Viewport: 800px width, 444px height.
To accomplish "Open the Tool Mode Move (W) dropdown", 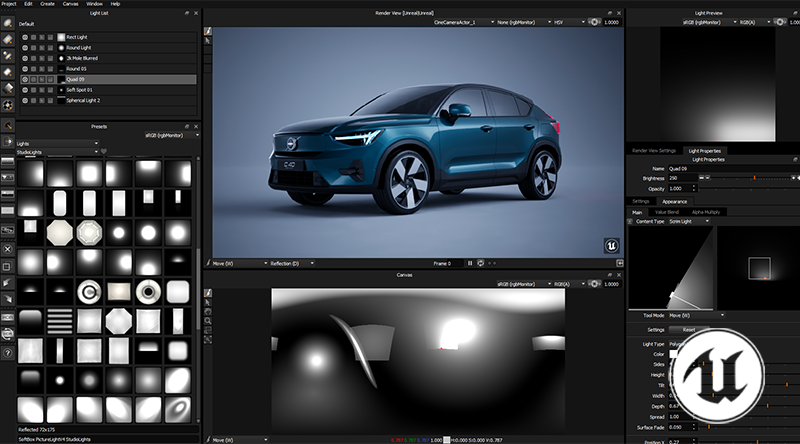I will (696, 315).
